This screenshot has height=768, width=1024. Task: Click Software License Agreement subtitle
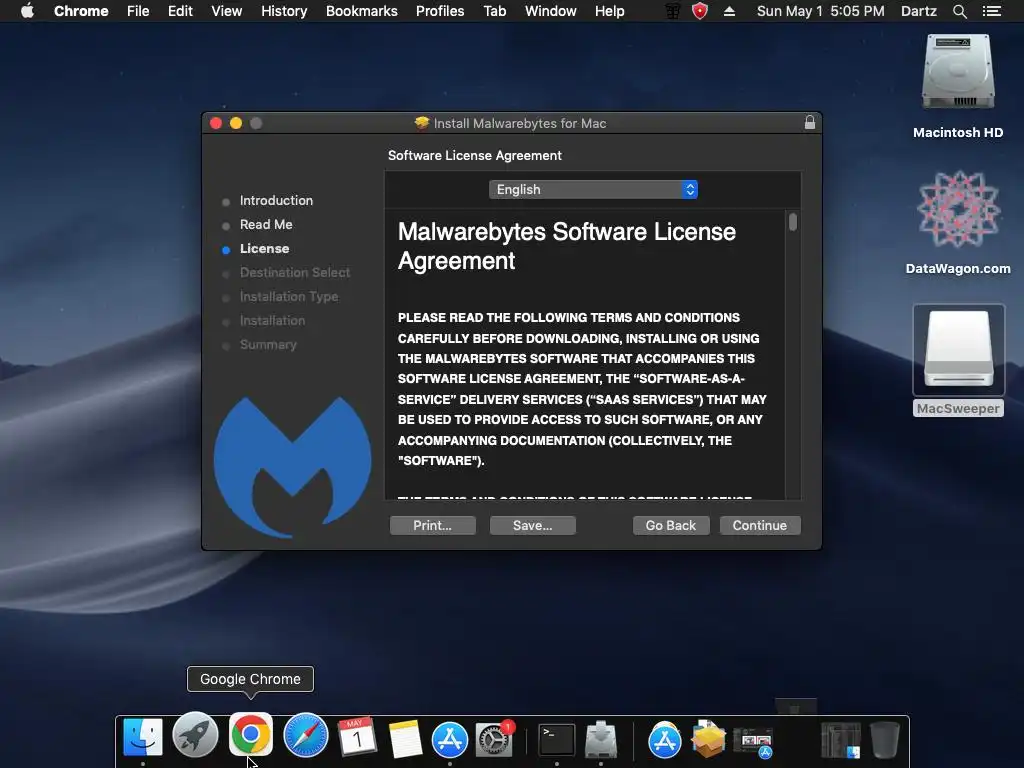[475, 155]
